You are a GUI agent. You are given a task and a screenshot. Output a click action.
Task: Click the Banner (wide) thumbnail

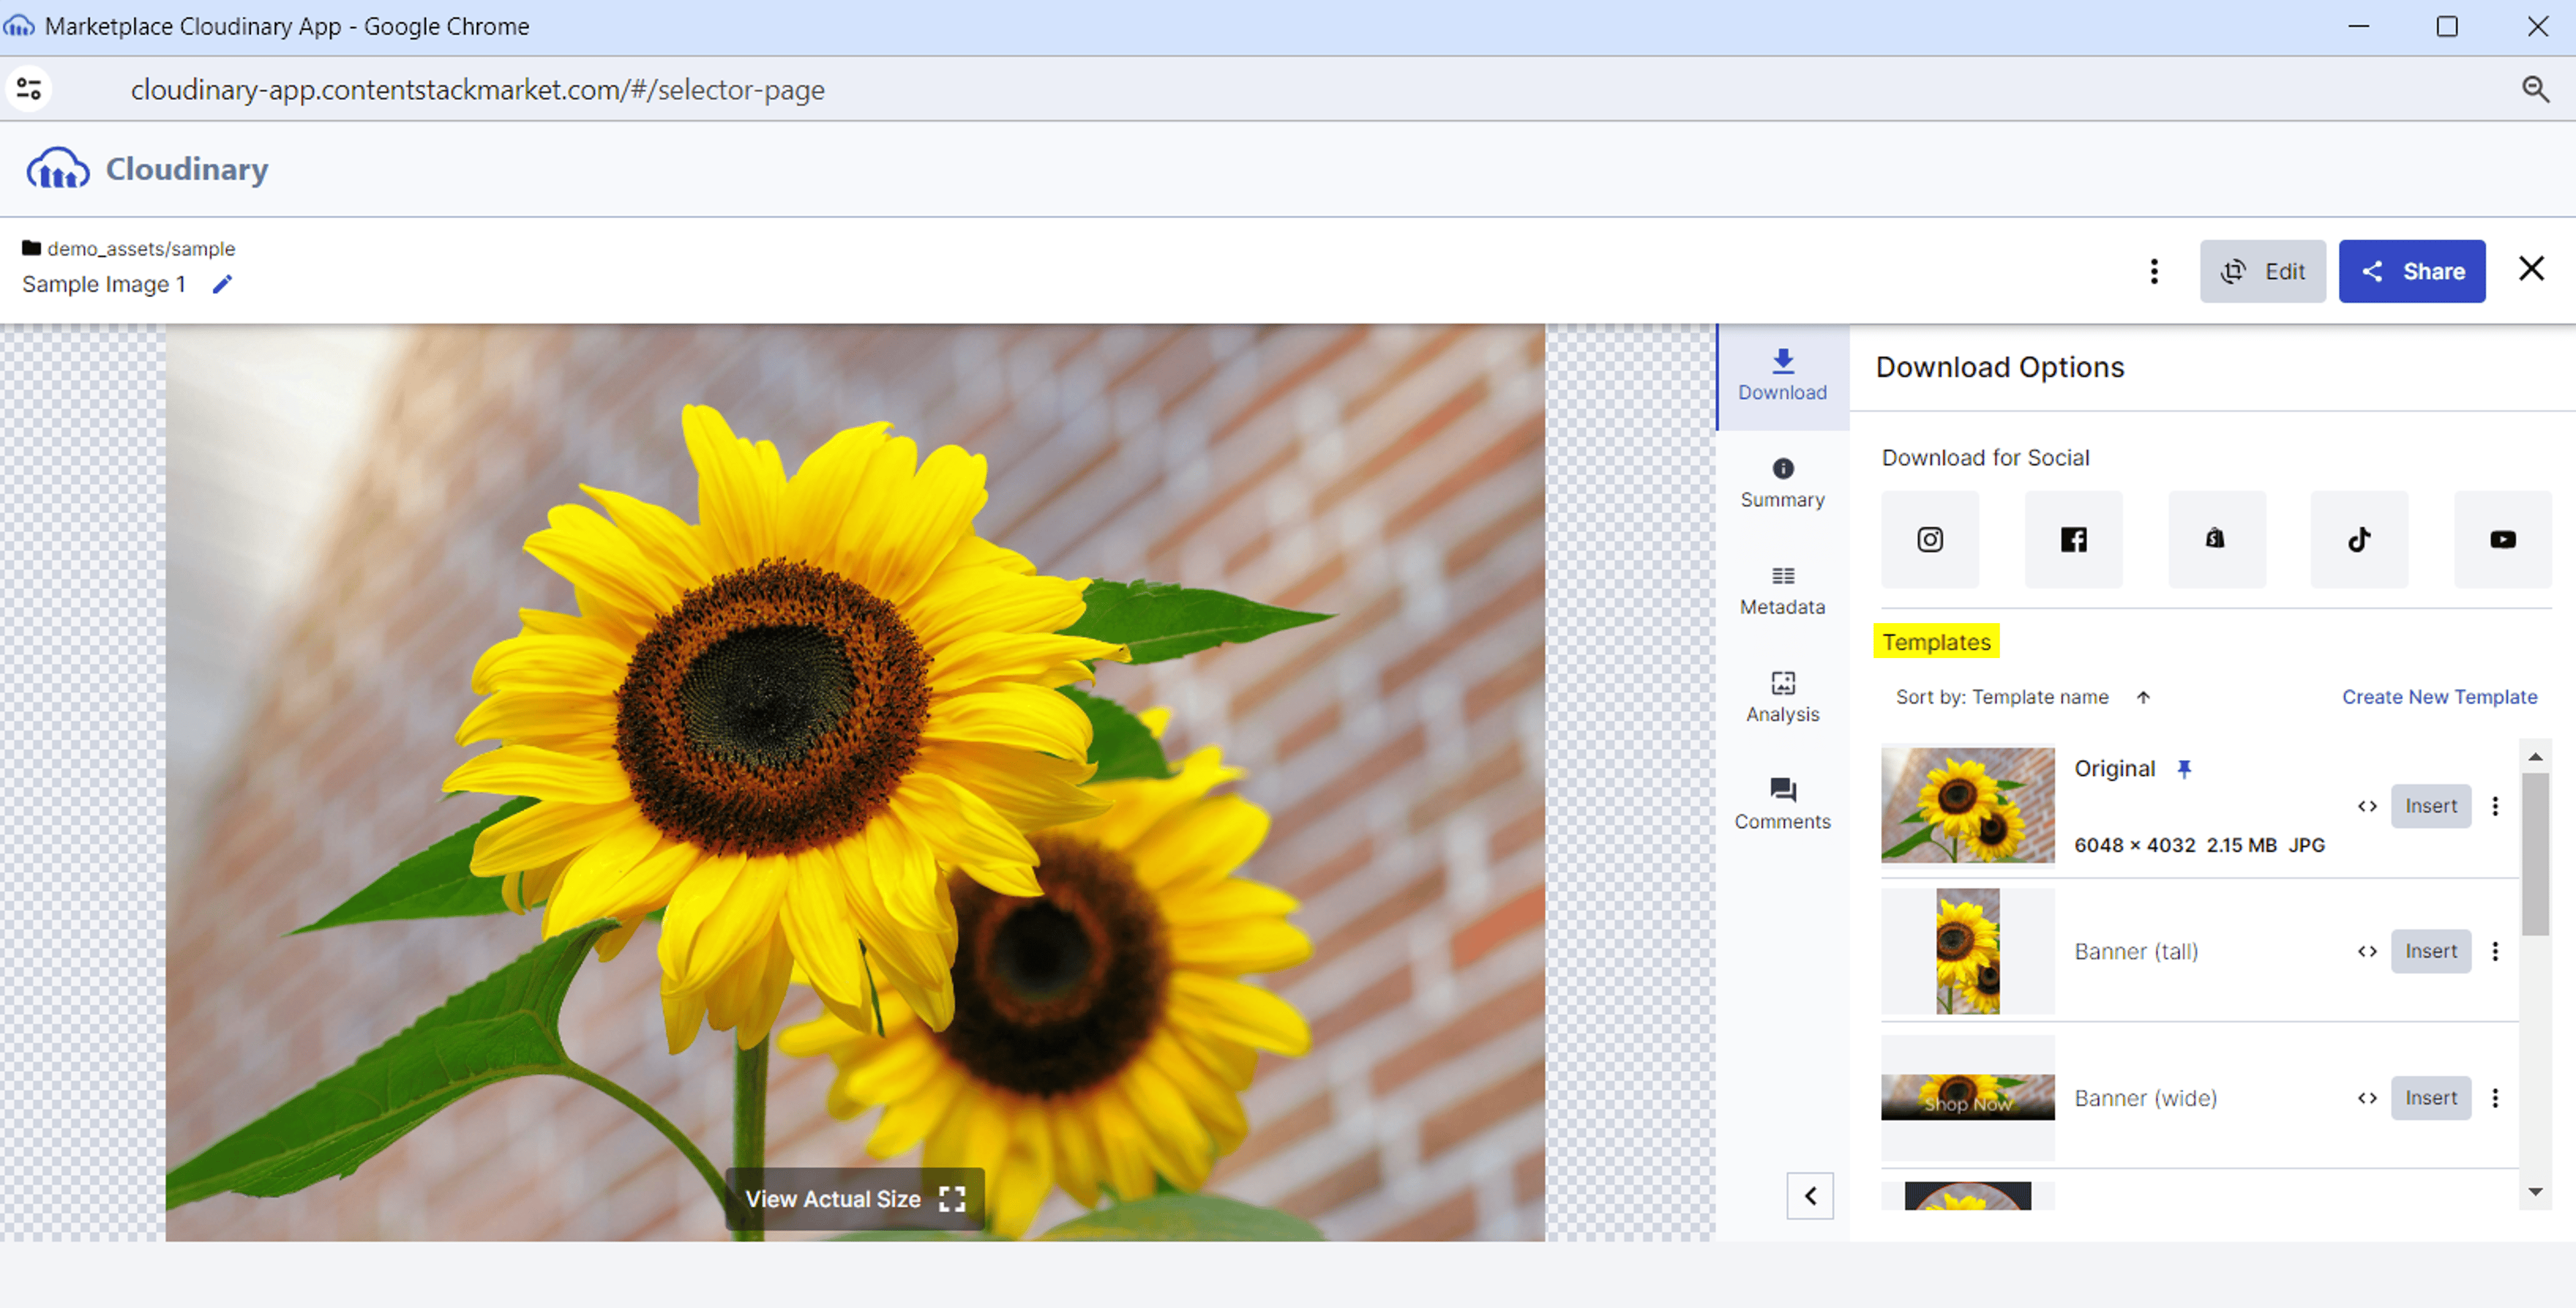1967,1098
